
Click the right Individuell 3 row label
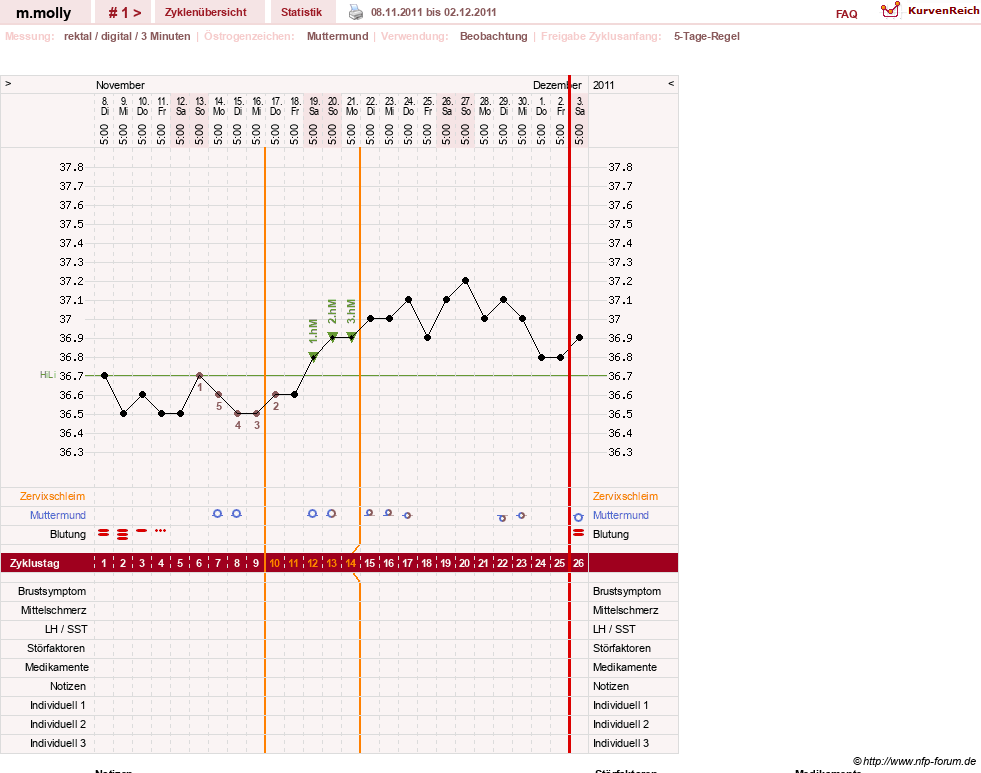tap(621, 744)
